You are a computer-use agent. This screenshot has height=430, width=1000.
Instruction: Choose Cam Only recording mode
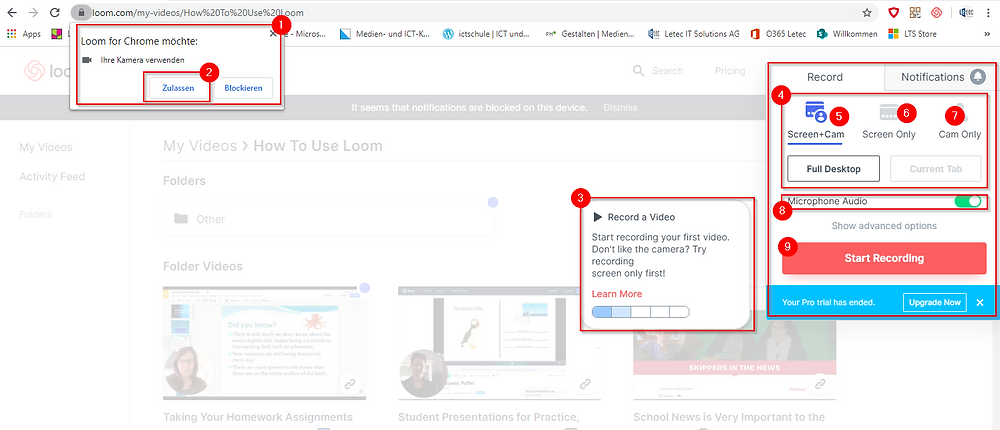960,121
